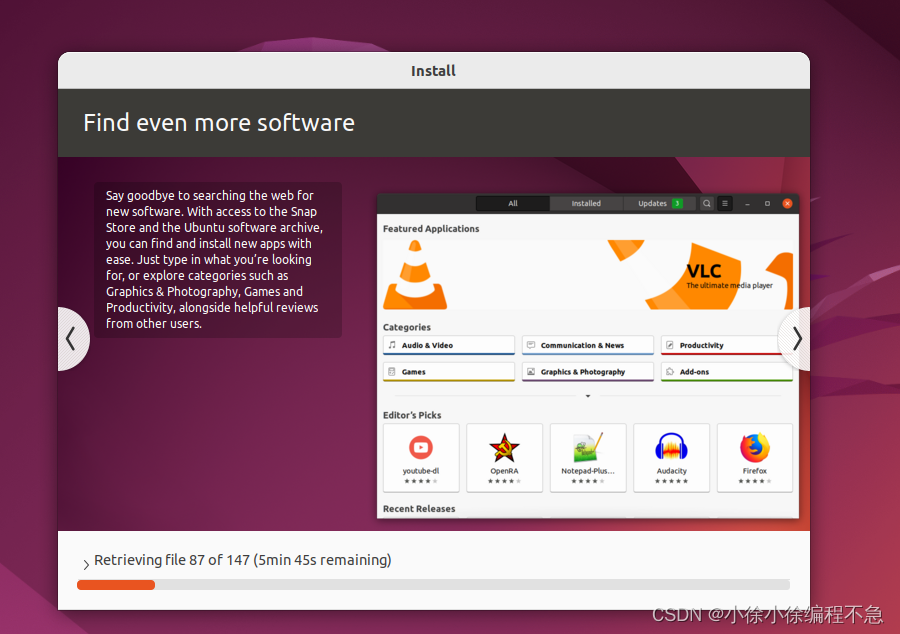Click the Games category icon
The width and height of the screenshot is (900, 634).
392,371
